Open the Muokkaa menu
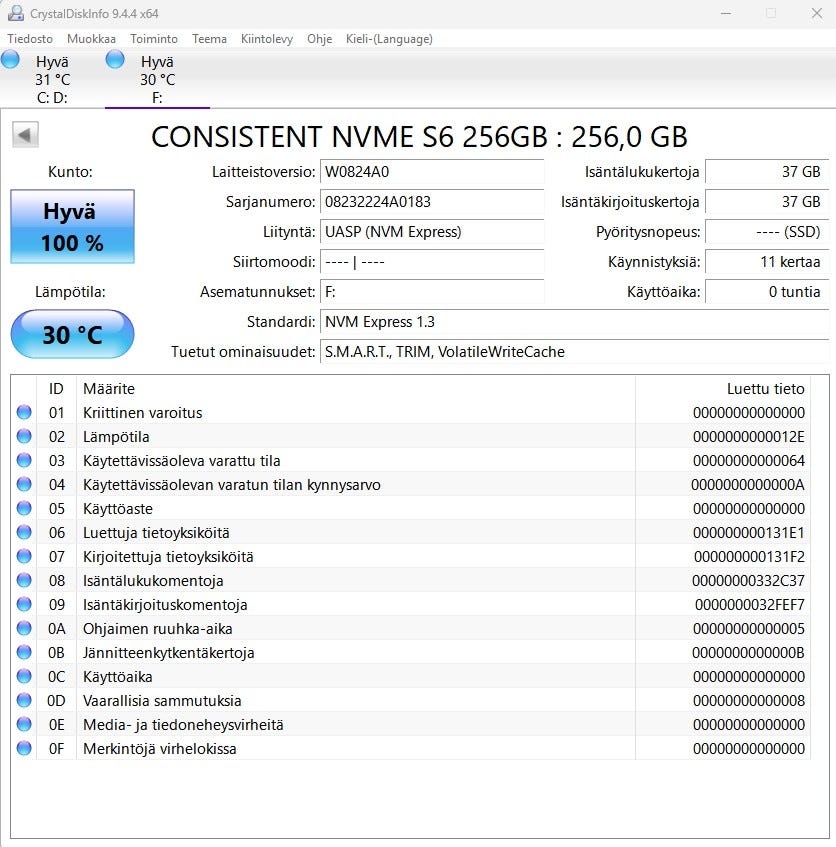This screenshot has width=836, height=847. (91, 39)
